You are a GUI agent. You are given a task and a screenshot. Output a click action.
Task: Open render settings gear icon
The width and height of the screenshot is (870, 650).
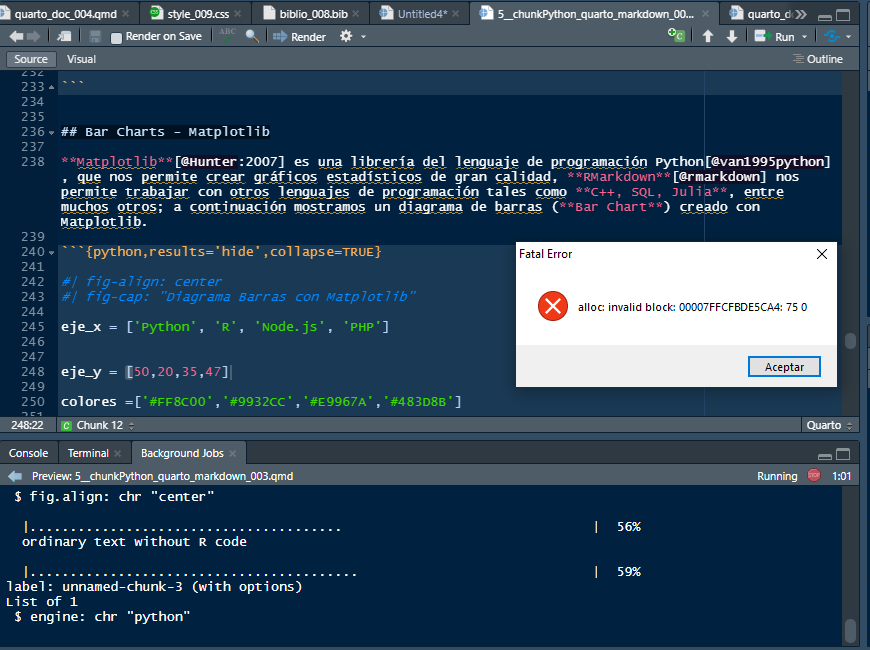[346, 37]
